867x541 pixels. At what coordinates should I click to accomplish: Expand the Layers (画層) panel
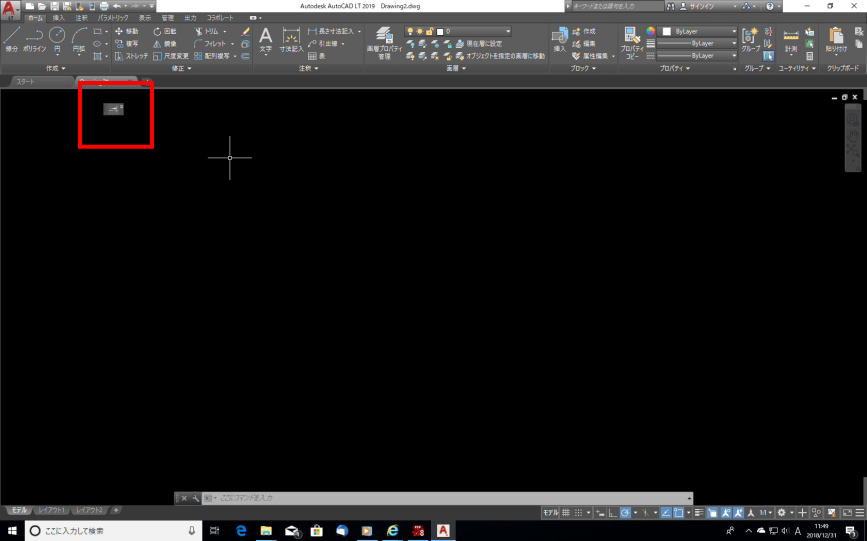coord(456,68)
